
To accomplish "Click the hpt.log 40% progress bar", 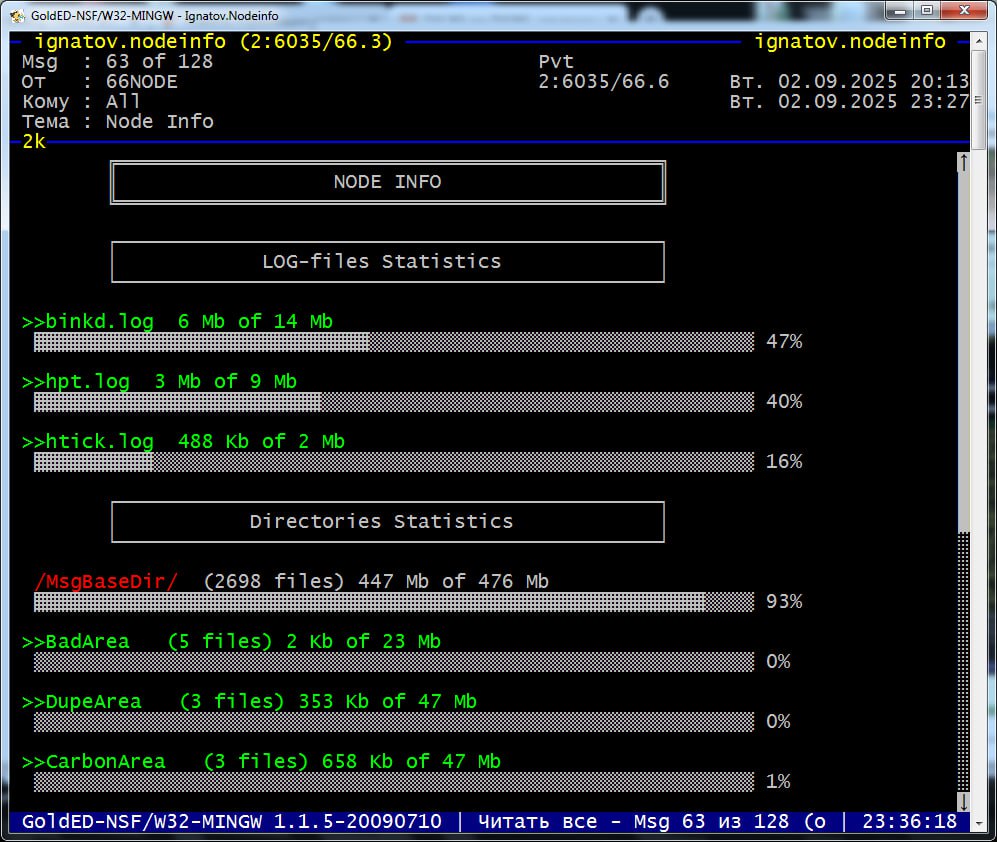I will [393, 402].
